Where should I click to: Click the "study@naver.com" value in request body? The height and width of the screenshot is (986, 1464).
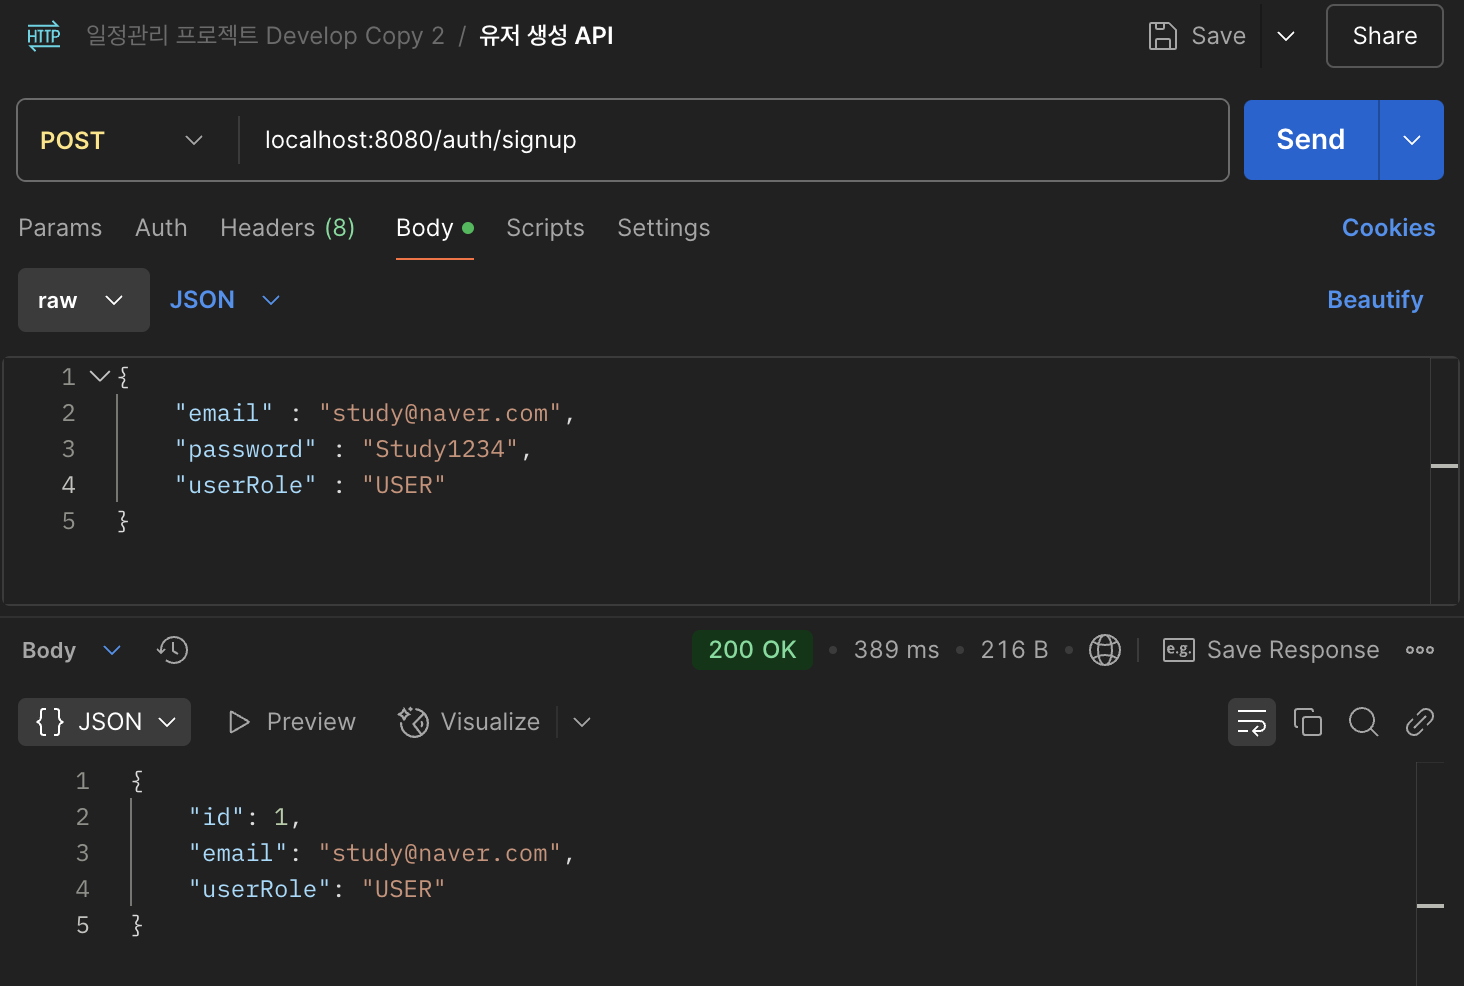pos(440,413)
